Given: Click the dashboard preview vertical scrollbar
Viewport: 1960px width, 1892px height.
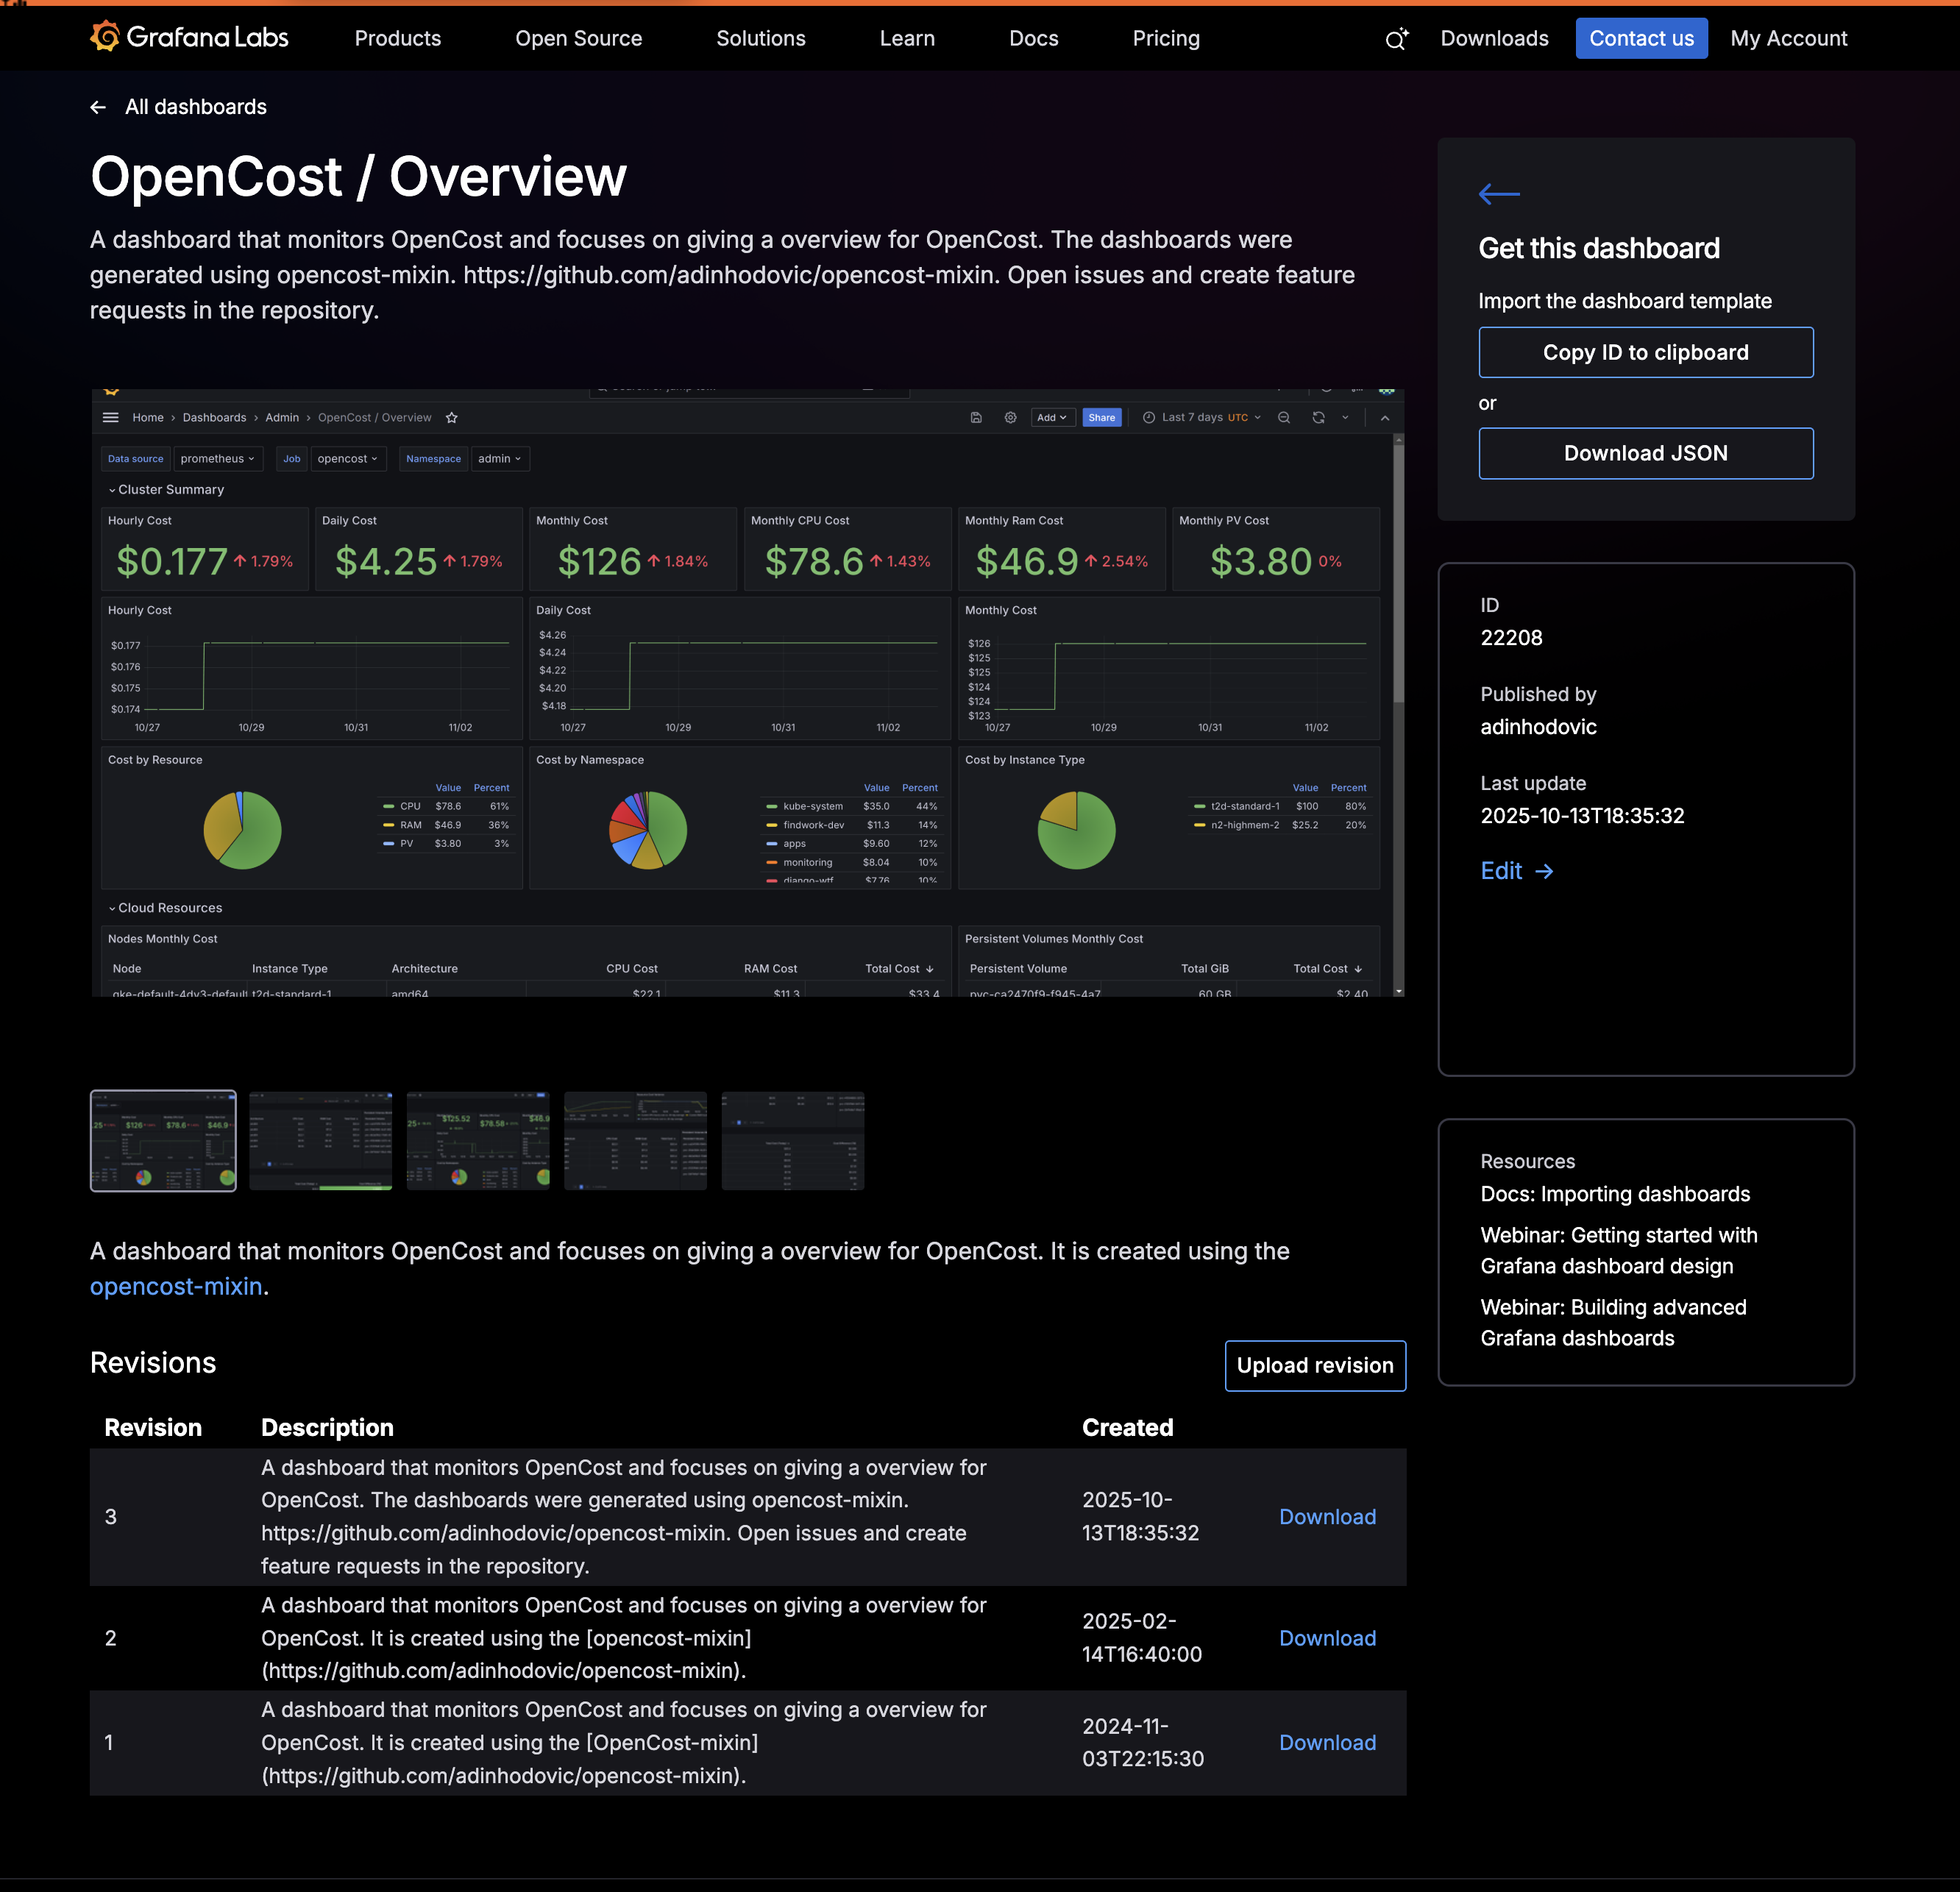Looking at the screenshot, I should click(1398, 570).
